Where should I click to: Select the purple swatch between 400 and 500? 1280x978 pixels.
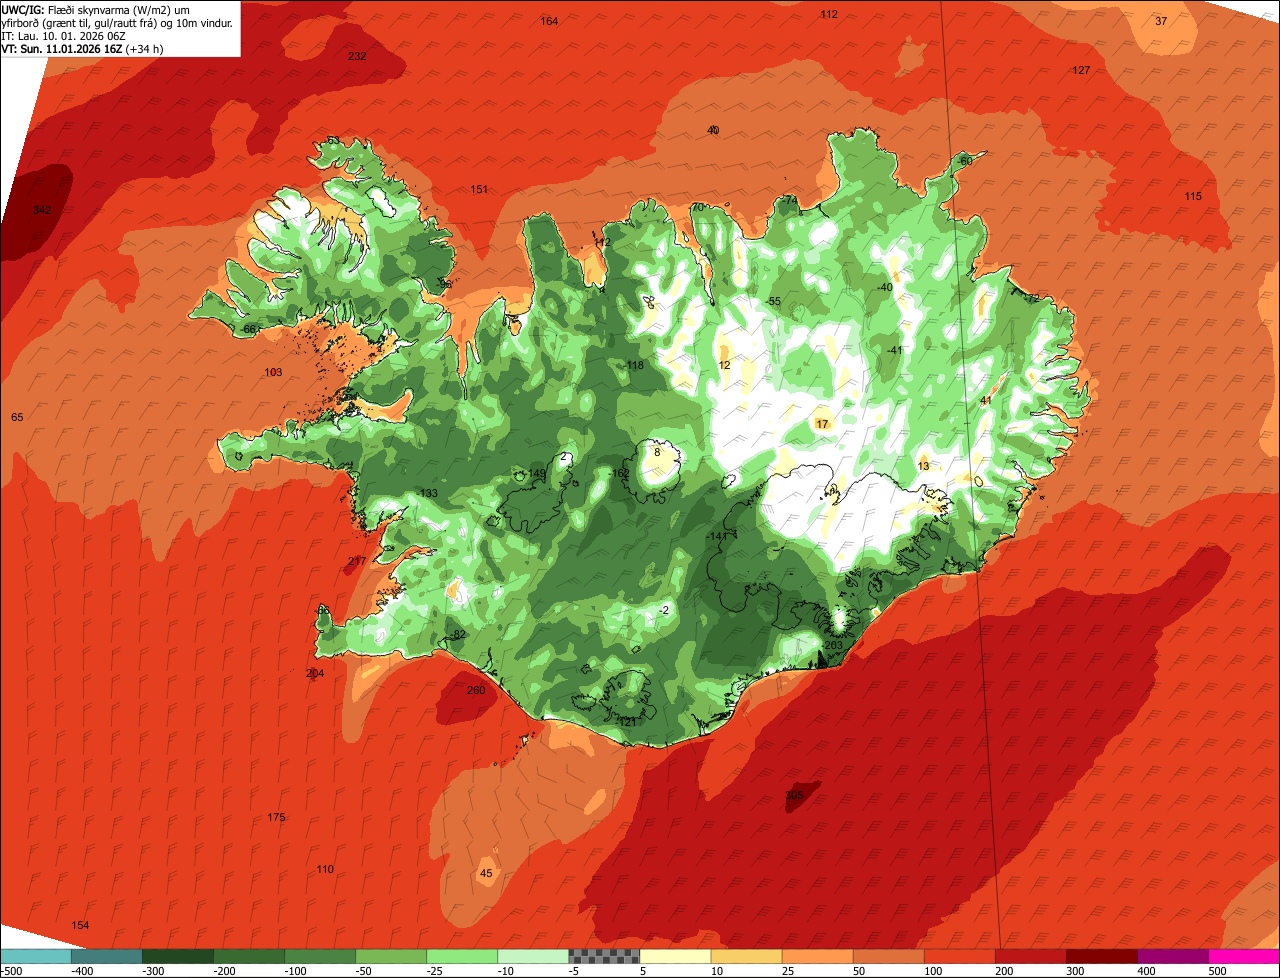tap(1172, 956)
